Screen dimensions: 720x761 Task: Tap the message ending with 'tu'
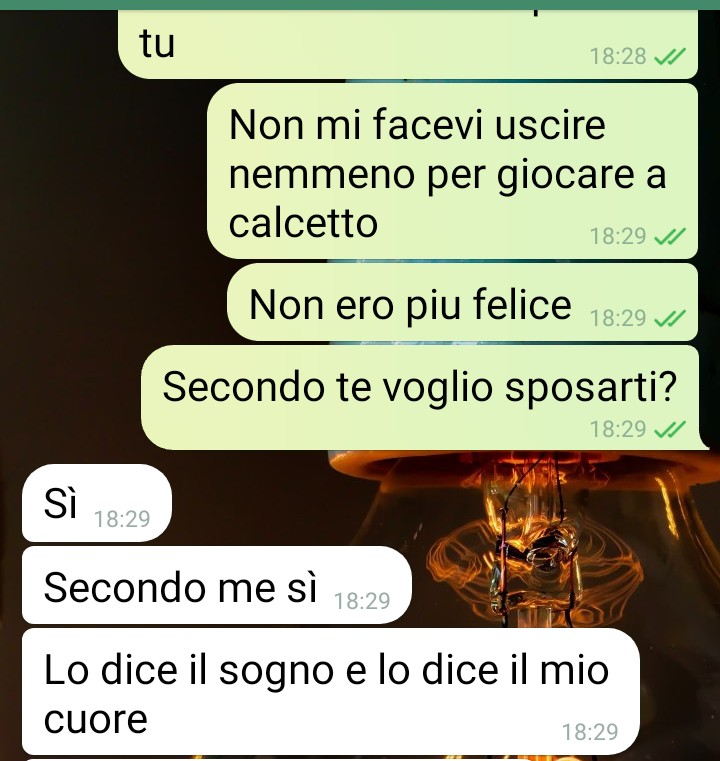coord(408,44)
